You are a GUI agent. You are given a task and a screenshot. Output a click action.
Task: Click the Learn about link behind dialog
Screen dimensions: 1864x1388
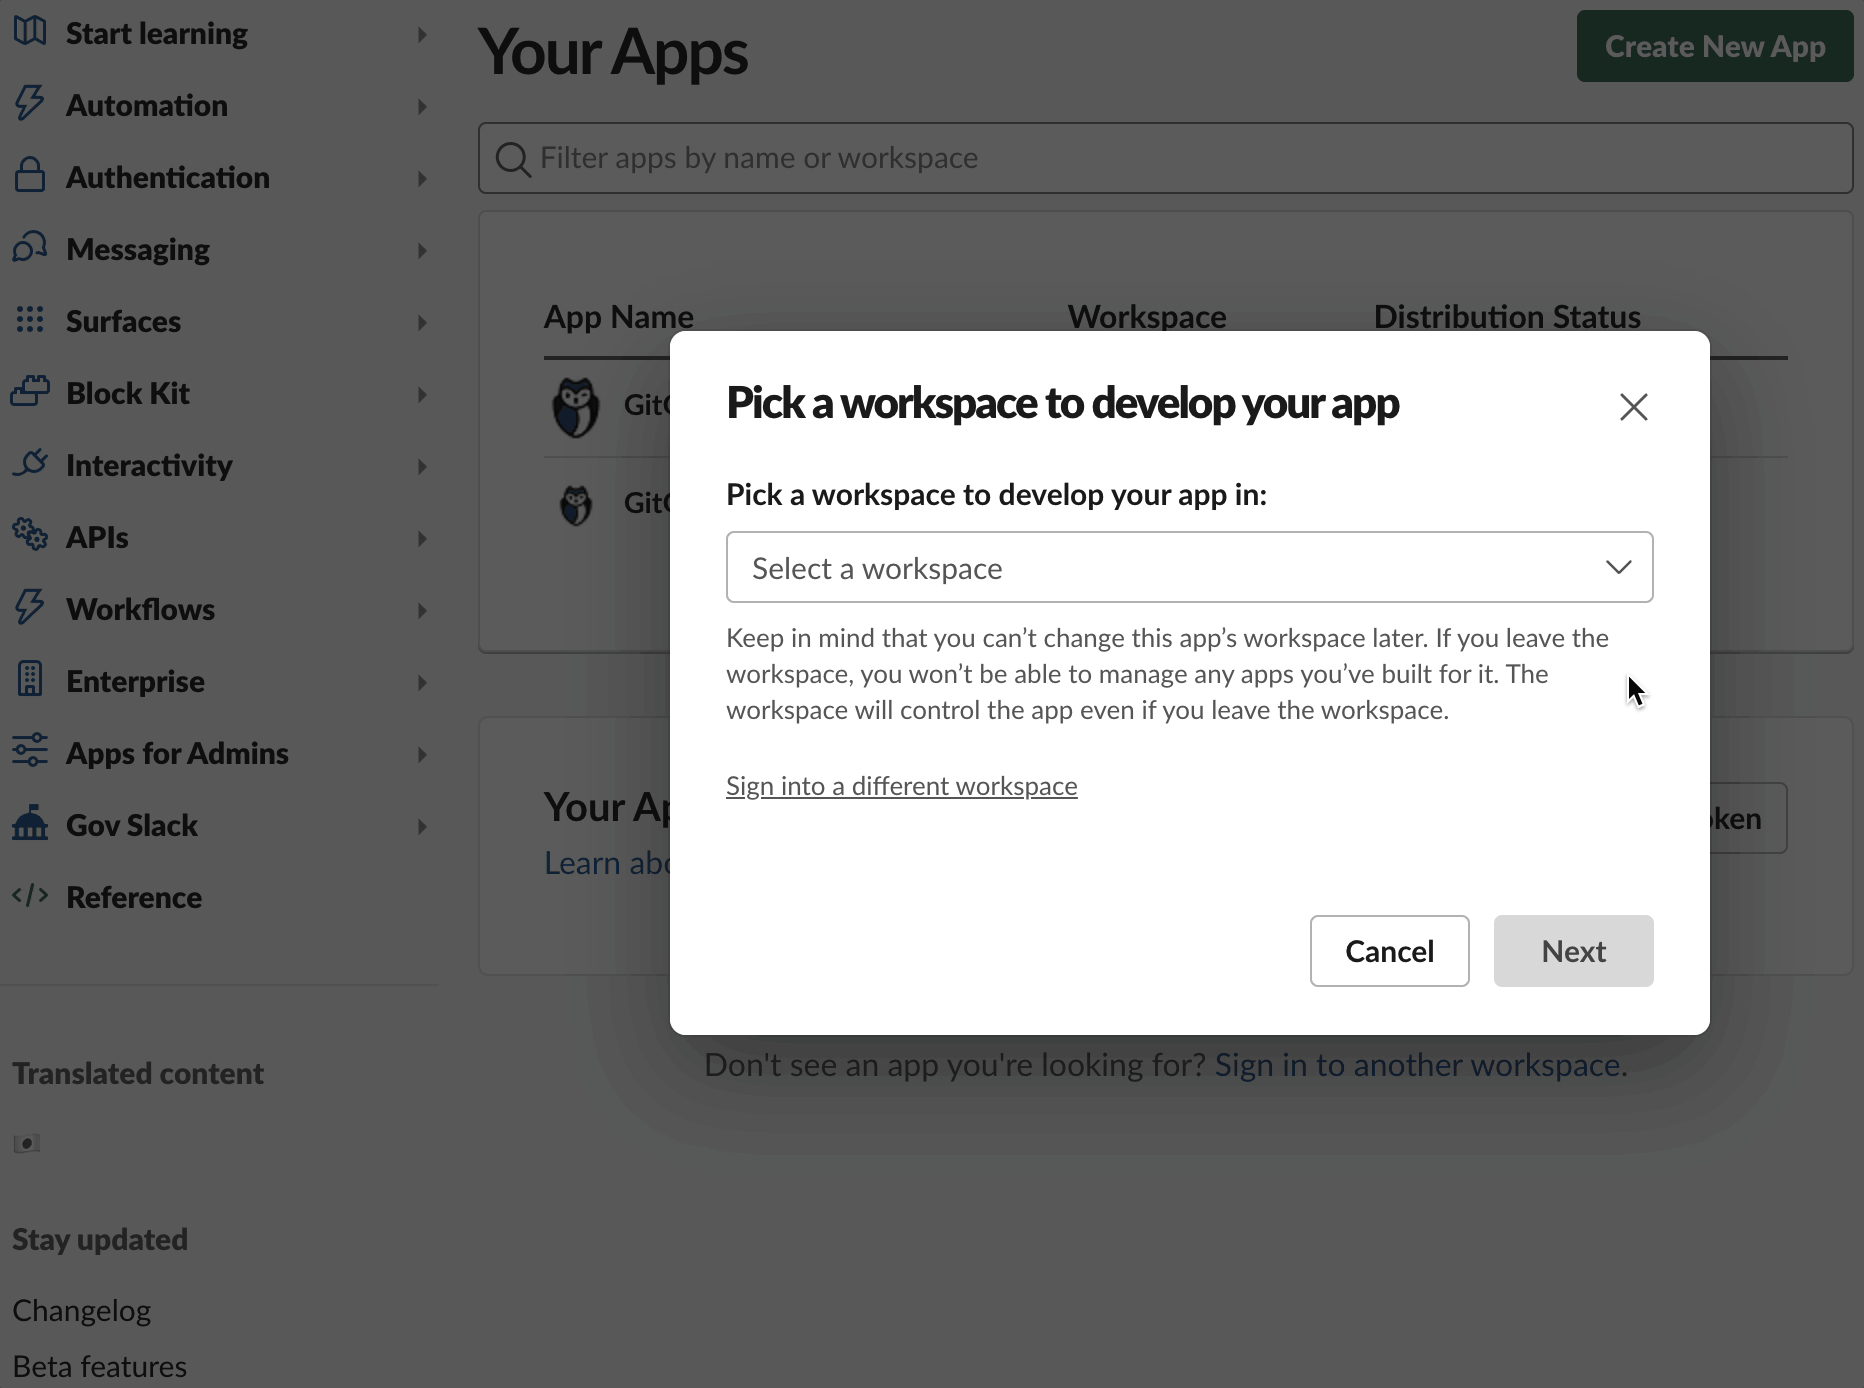click(x=607, y=863)
